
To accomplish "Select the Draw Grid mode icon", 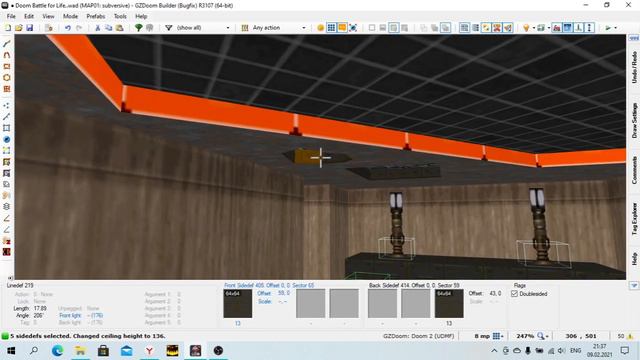I will (7, 89).
